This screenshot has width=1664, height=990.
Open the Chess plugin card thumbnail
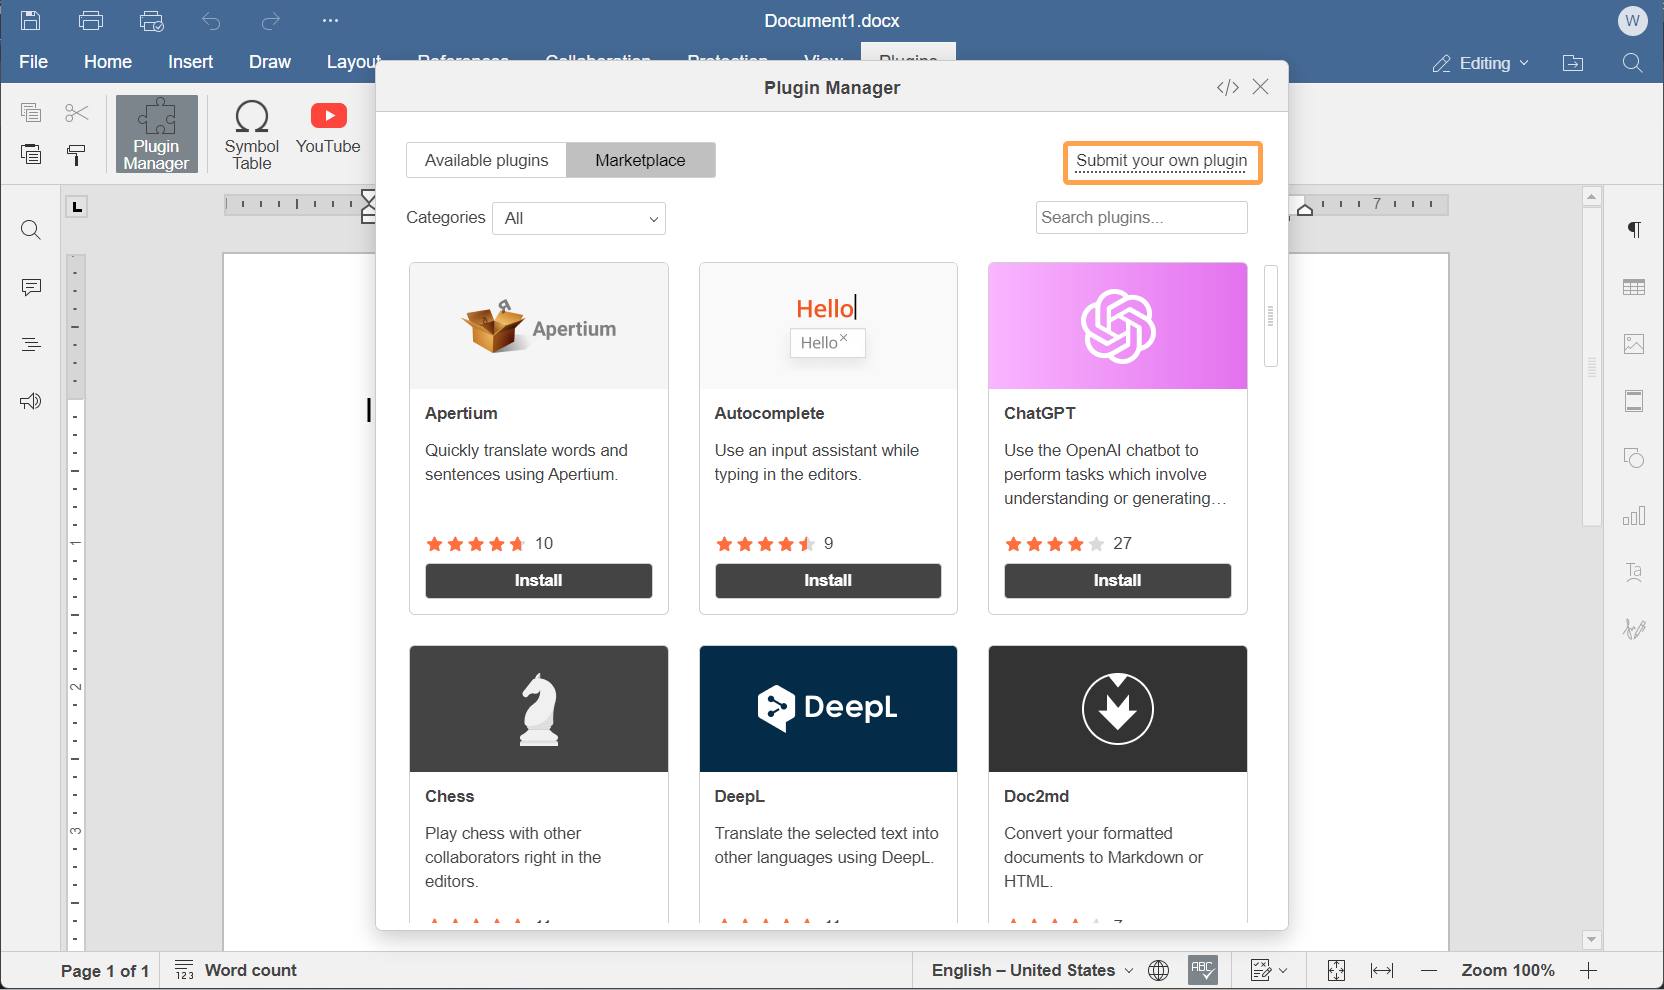coord(539,709)
